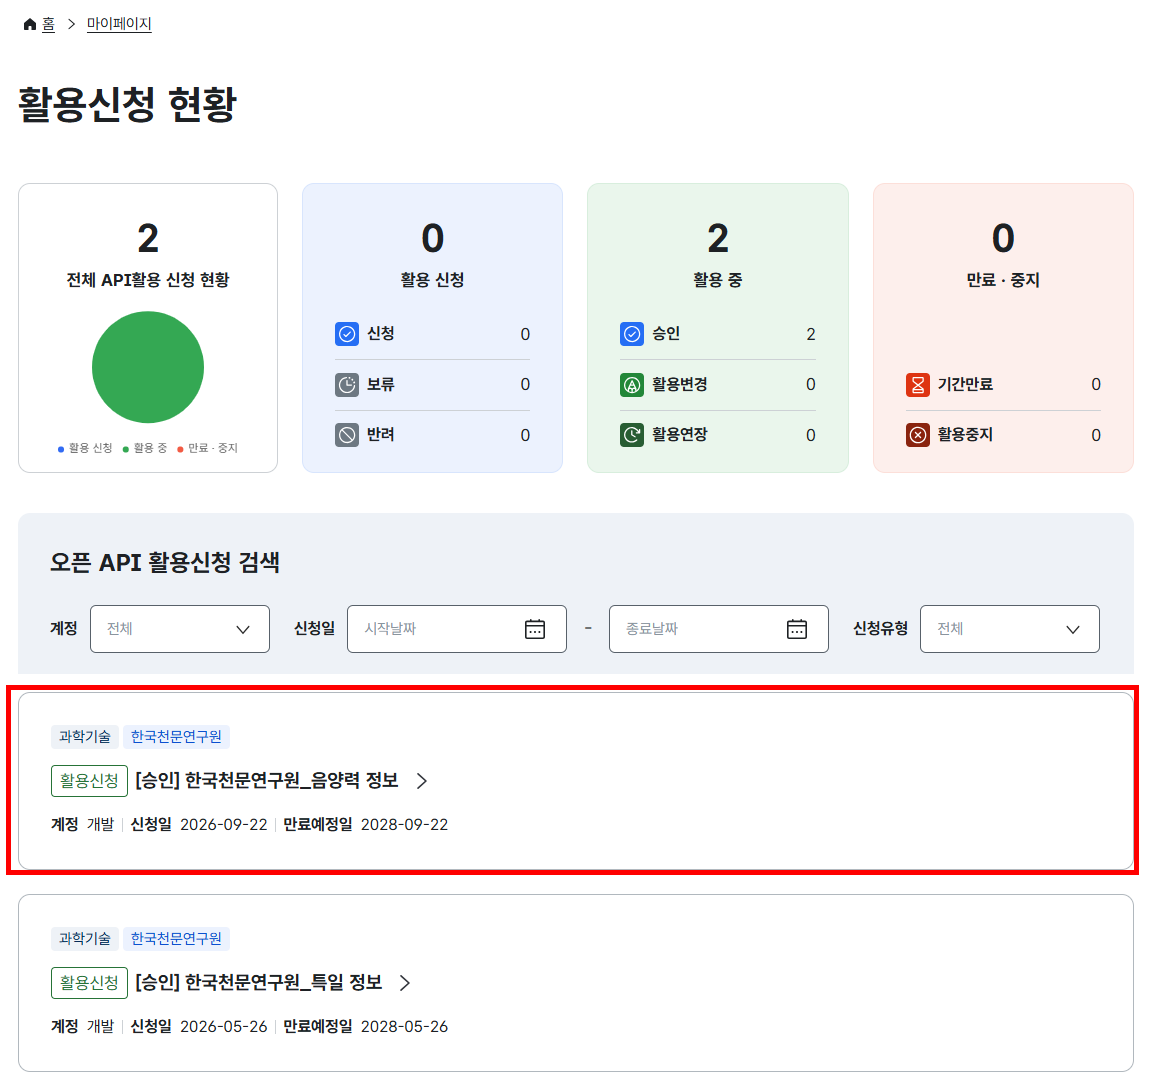1151x1090 pixels.
Task: Open the 홈 breadcrumb link
Action: [48, 24]
